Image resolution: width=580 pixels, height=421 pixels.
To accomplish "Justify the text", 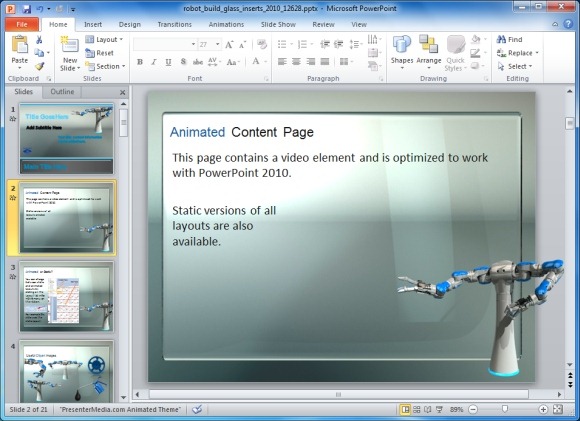I will 325,61.
